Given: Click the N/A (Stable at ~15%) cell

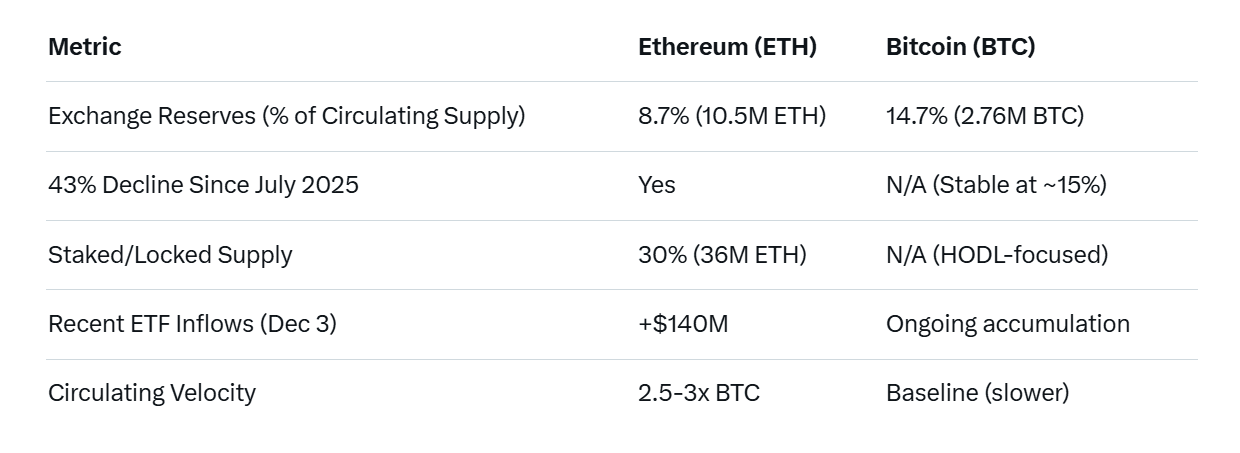Looking at the screenshot, I should (996, 185).
